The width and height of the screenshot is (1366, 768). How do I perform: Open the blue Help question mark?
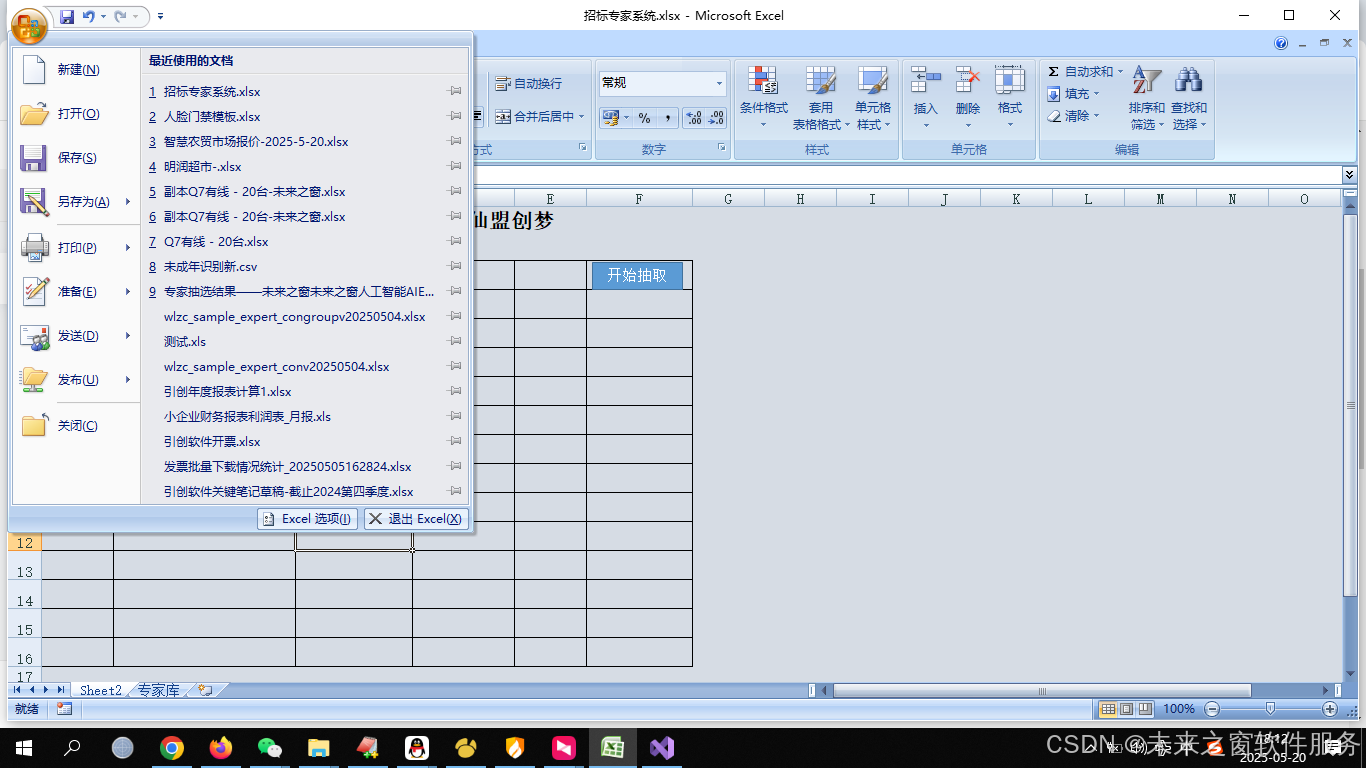[x=1281, y=44]
